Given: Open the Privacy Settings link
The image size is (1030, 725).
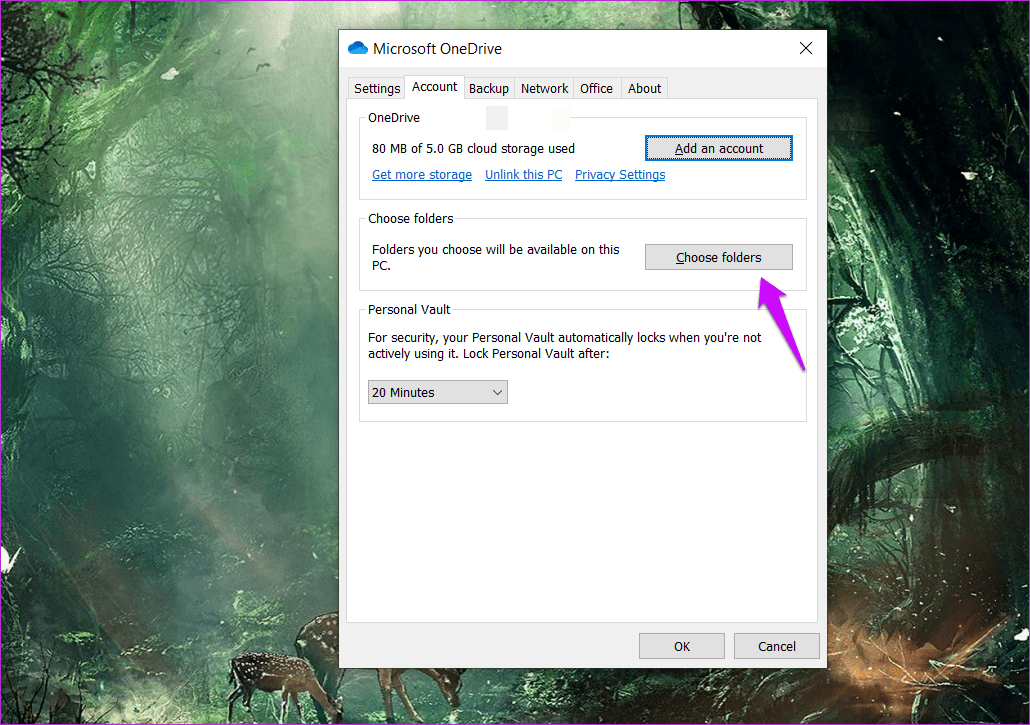Looking at the screenshot, I should [619, 175].
